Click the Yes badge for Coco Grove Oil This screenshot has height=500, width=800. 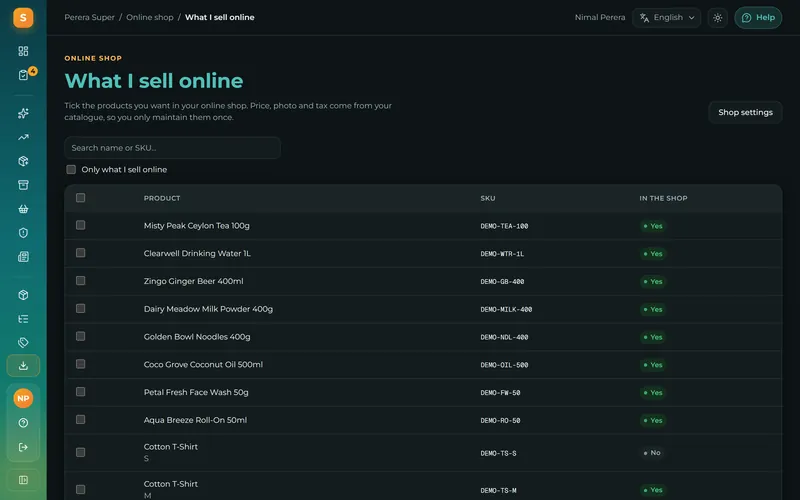pyautogui.click(x=653, y=365)
